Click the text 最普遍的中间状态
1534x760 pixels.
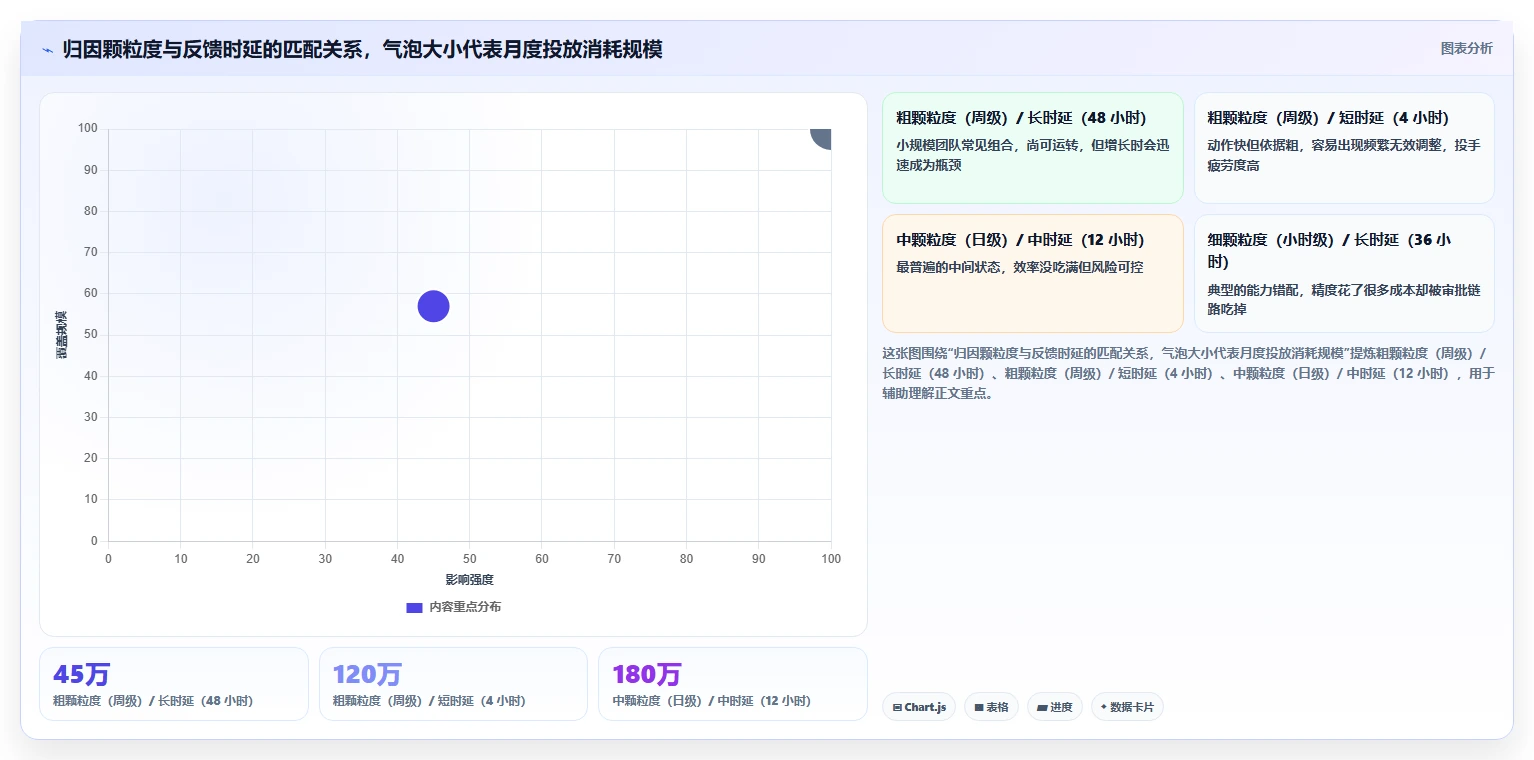[950, 267]
